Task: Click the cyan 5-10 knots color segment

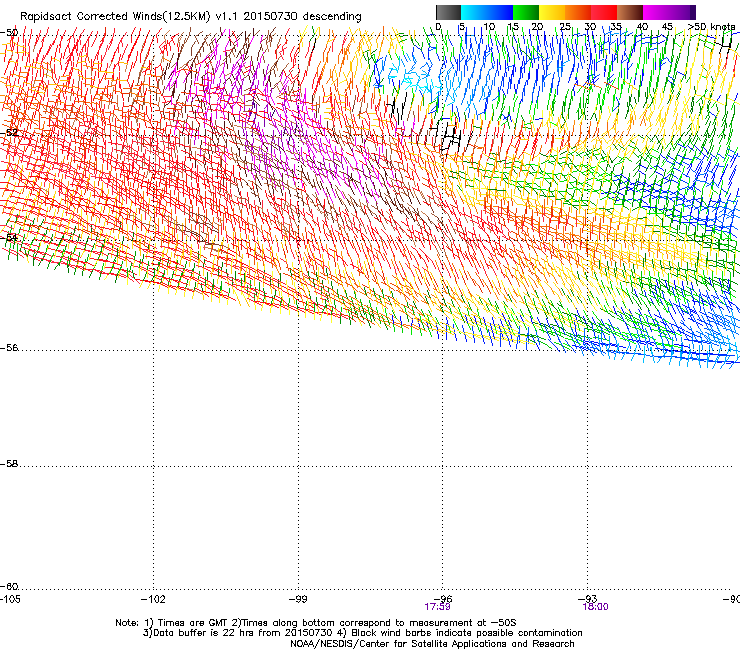Action: point(474,12)
